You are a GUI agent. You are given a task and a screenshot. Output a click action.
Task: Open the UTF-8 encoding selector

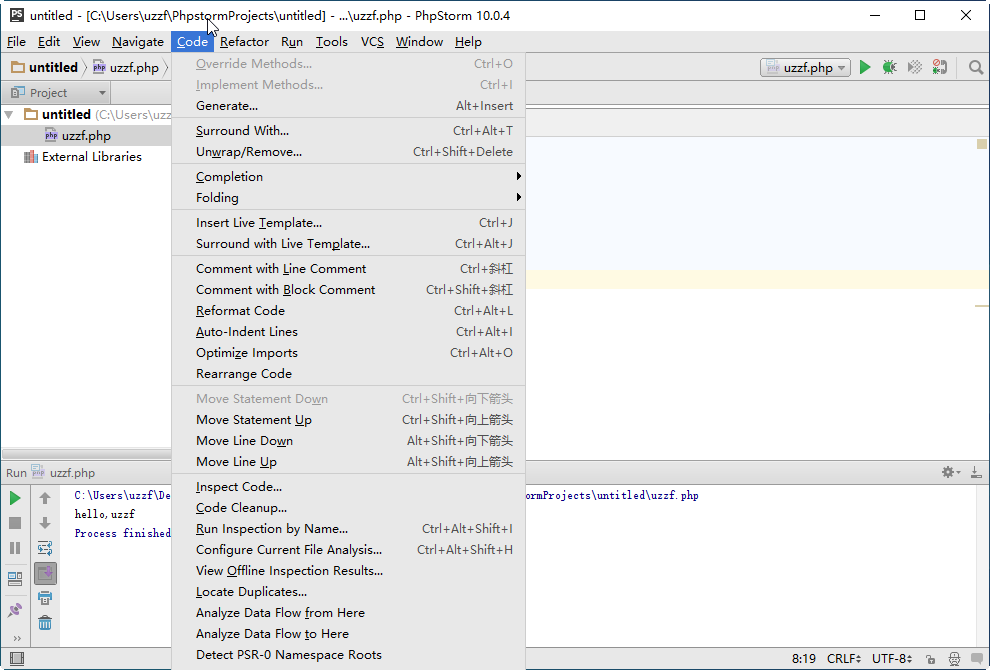pyautogui.click(x=892, y=659)
